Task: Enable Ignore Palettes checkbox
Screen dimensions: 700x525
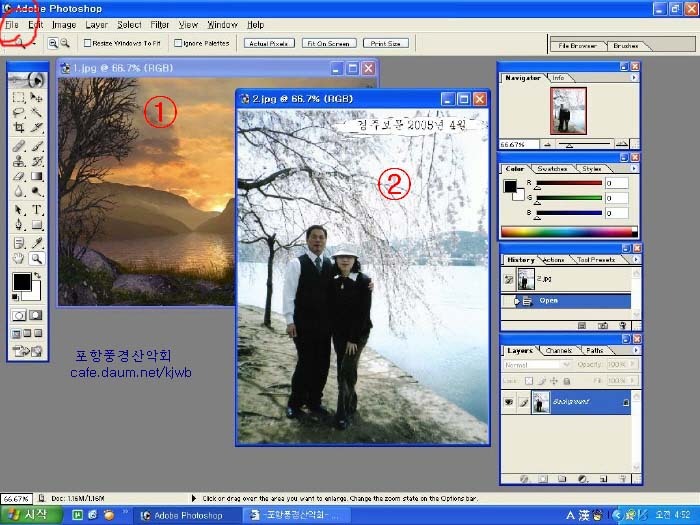Action: tap(178, 43)
